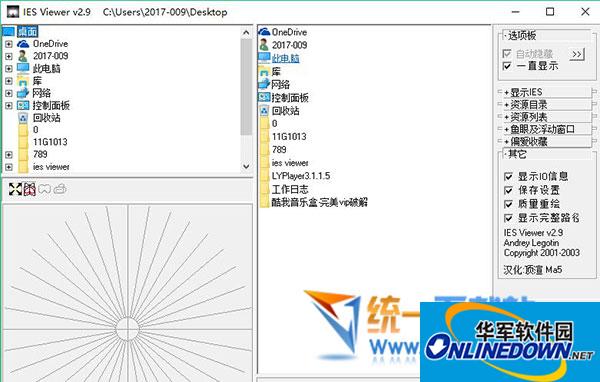Toggle the 质量重绘 checkbox
The image size is (600, 382).
(x=508, y=204)
